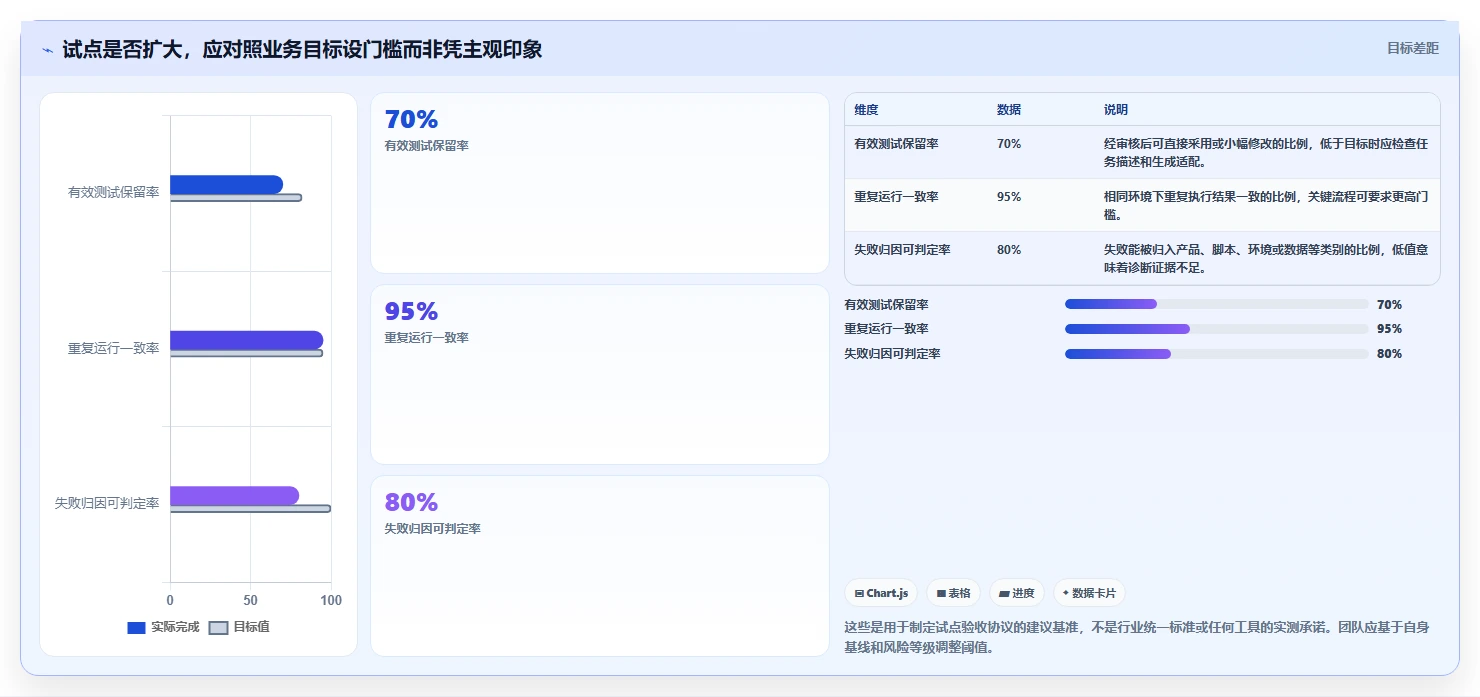Viewport: 1480px width, 697px height.
Task: Click the 数据 table column header
Action: click(1009, 110)
